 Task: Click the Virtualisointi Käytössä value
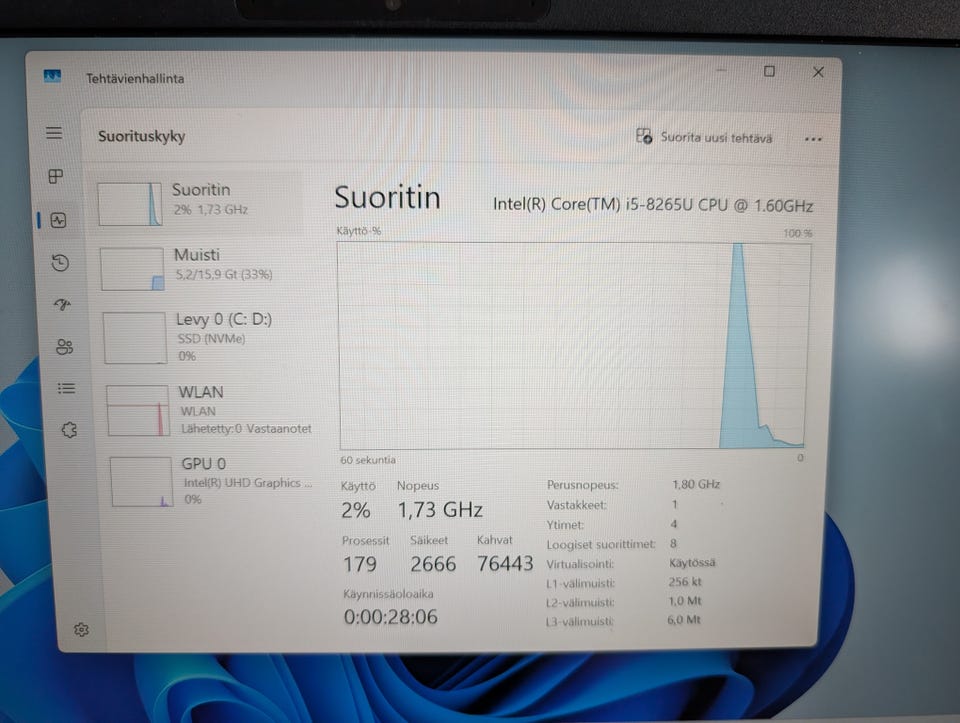coord(692,563)
